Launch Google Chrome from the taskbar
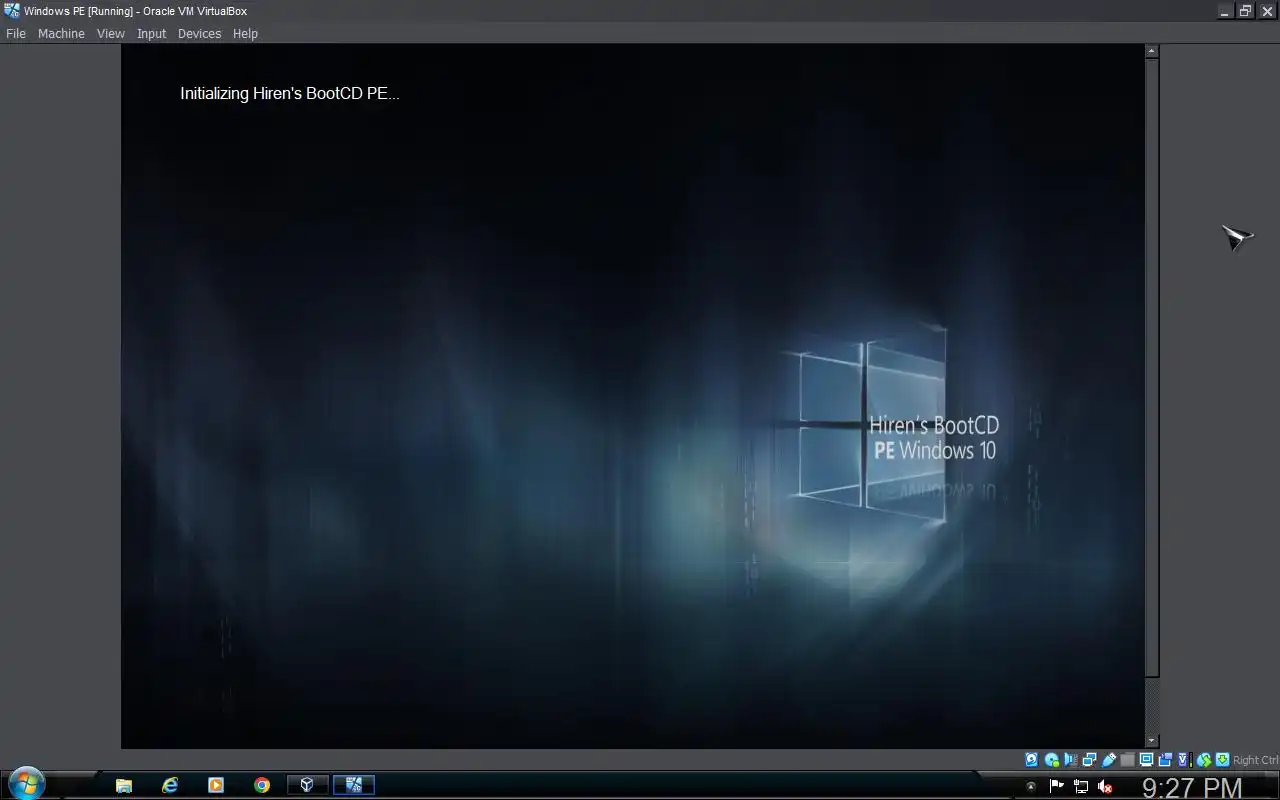The image size is (1280, 800). coord(262,785)
